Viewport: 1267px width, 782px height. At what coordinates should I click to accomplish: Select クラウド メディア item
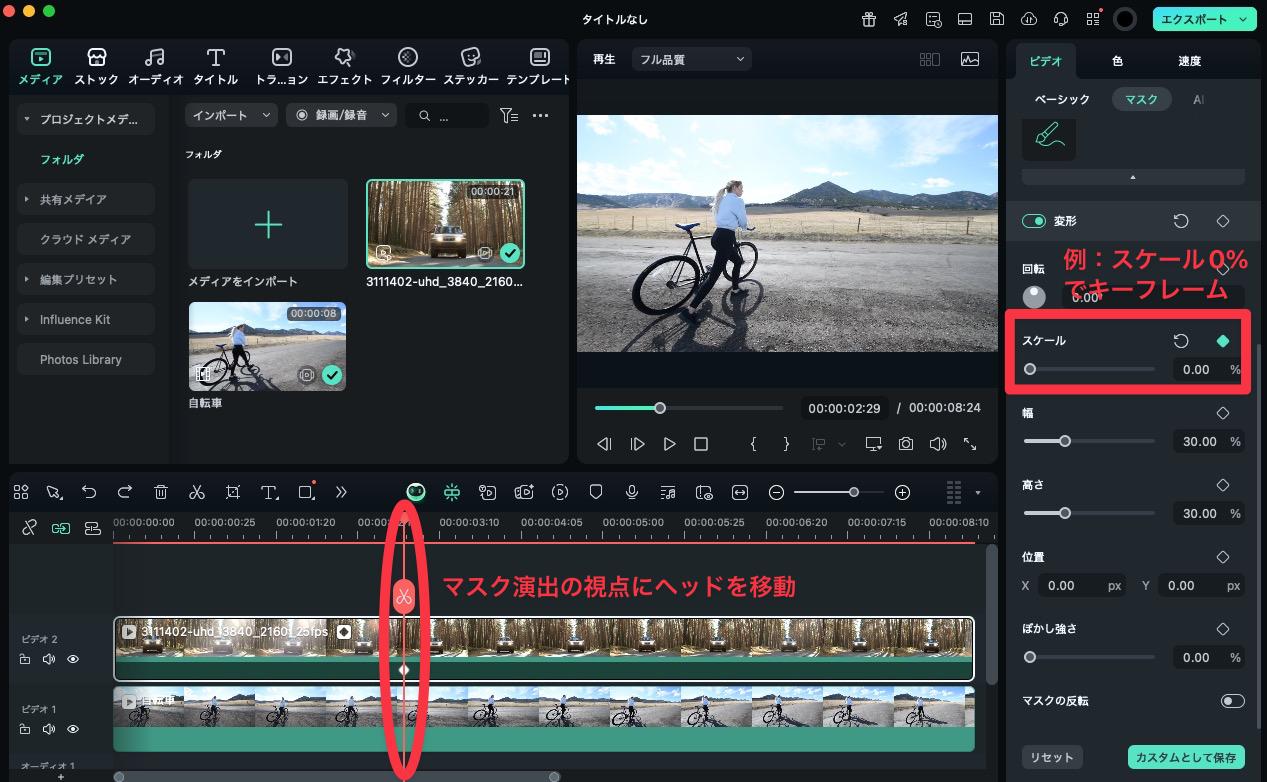pyautogui.click(x=86, y=239)
